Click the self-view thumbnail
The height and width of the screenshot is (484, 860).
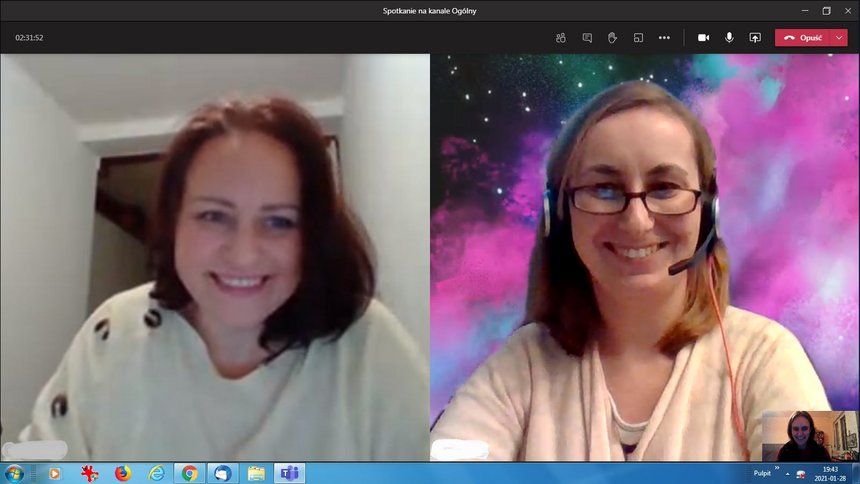(x=810, y=436)
